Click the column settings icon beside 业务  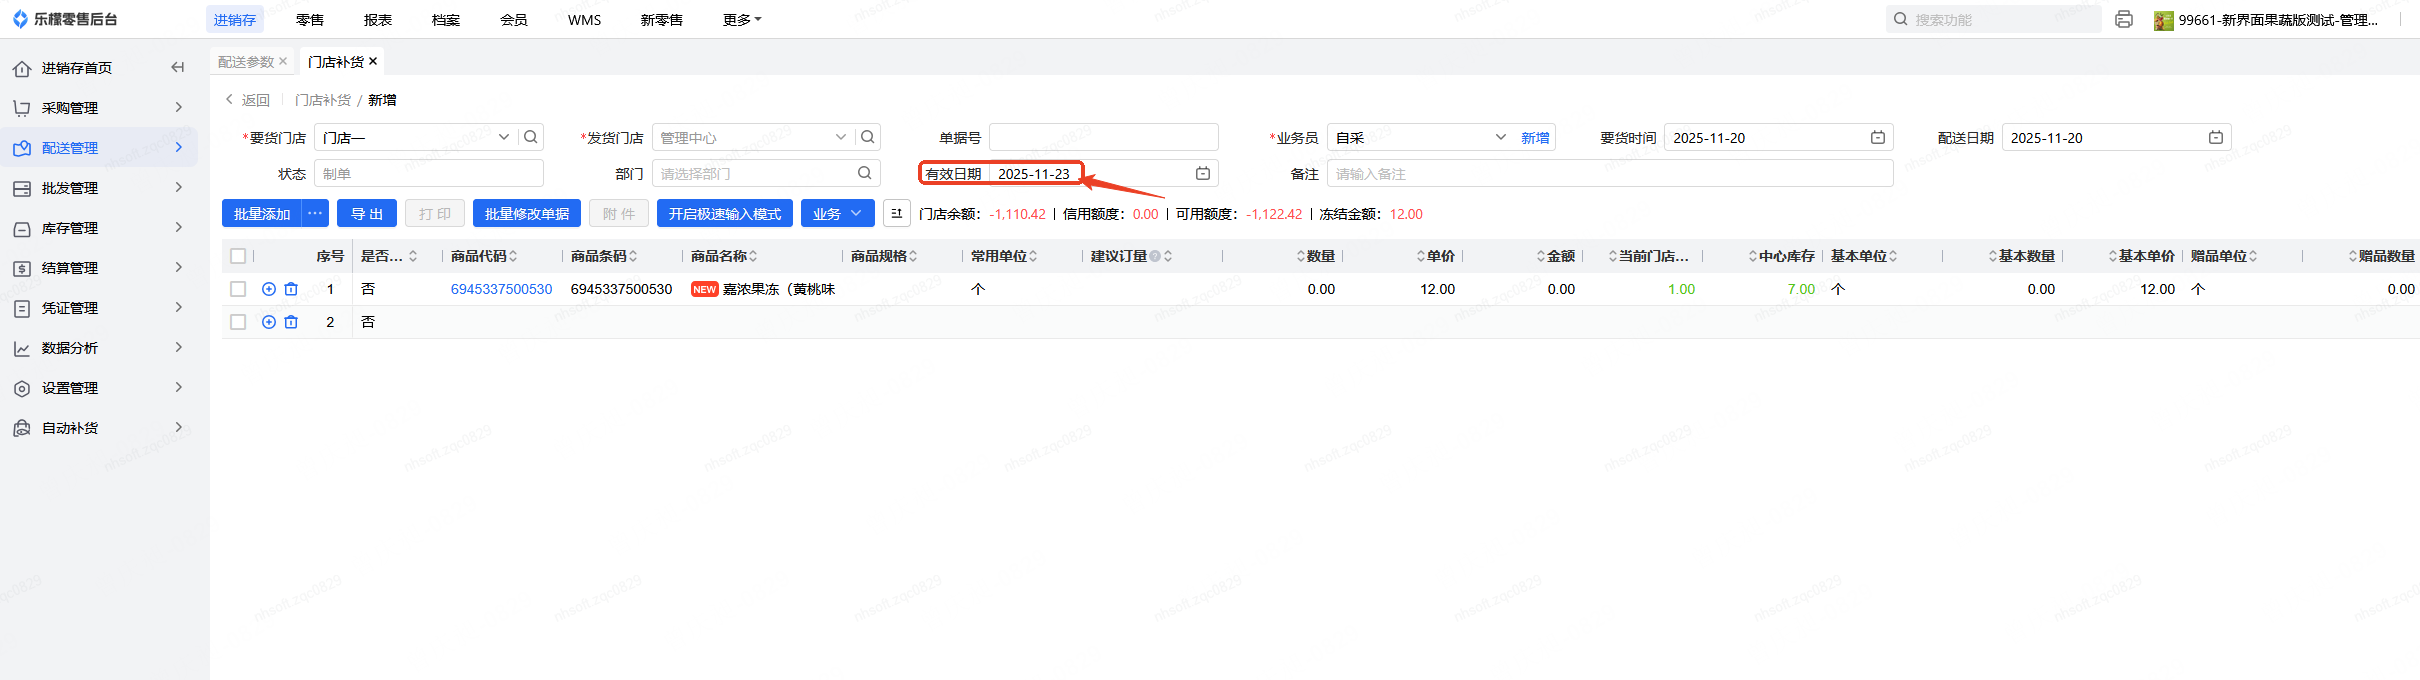click(x=897, y=213)
